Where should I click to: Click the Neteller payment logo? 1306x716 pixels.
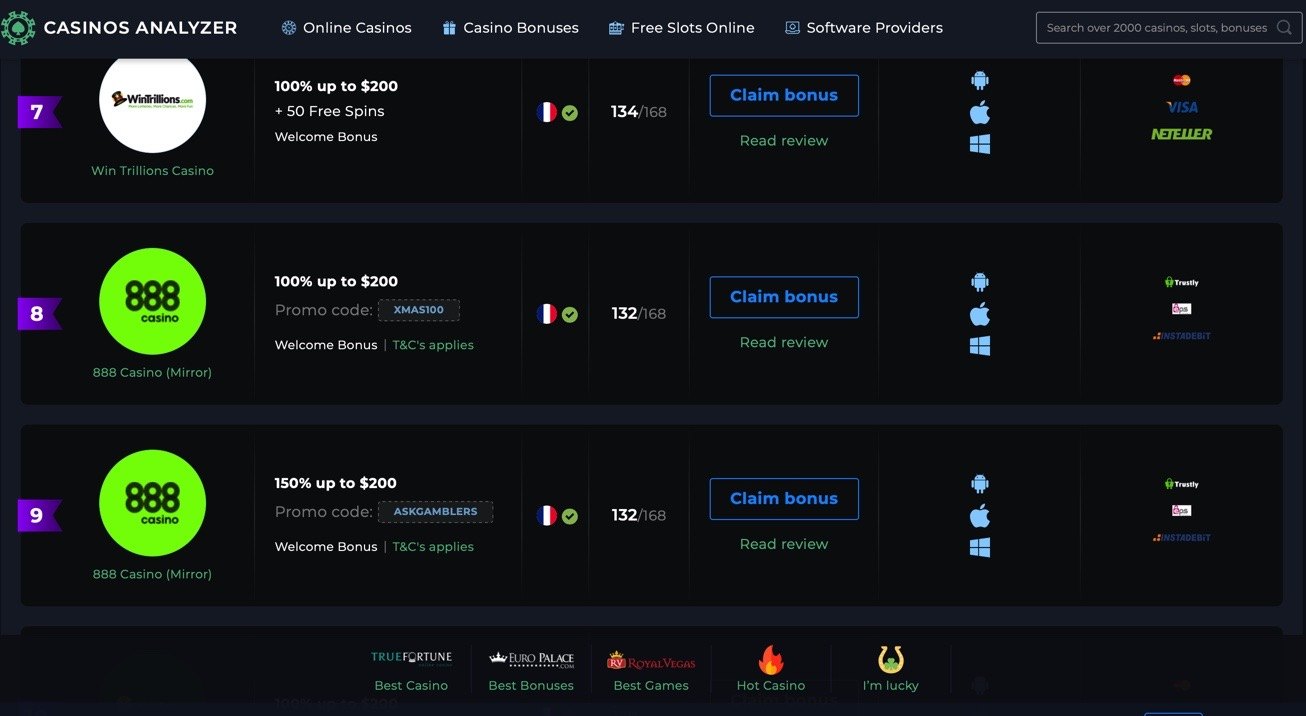pos(1182,134)
